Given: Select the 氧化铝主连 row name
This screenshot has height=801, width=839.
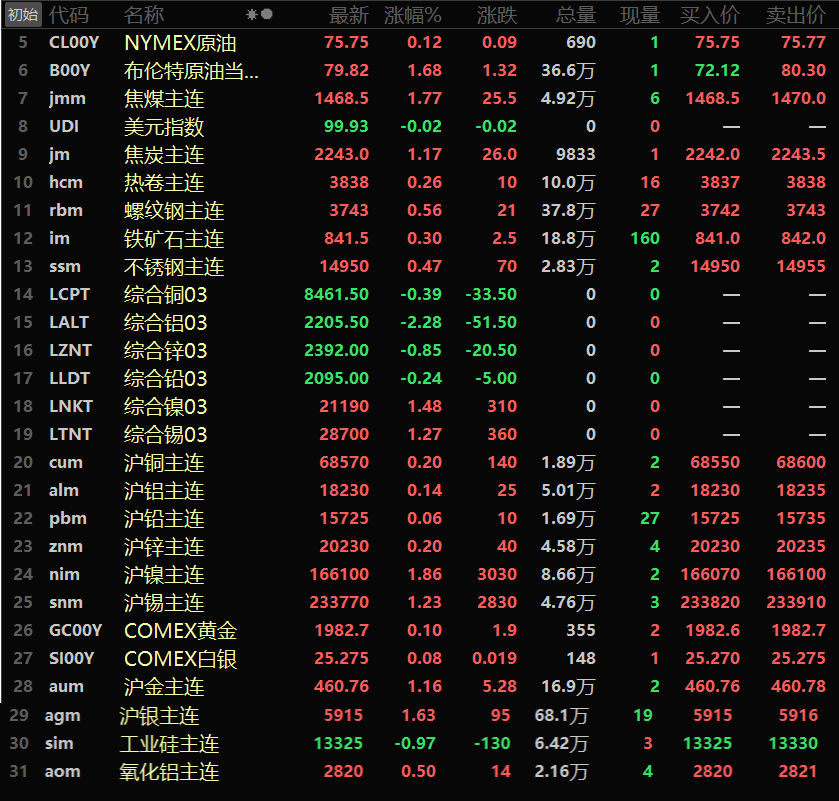Looking at the screenshot, I should tap(170, 772).
